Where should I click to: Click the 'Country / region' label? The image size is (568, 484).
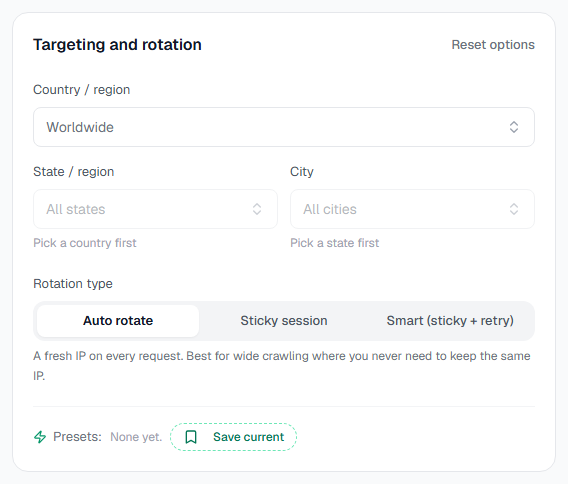82,90
